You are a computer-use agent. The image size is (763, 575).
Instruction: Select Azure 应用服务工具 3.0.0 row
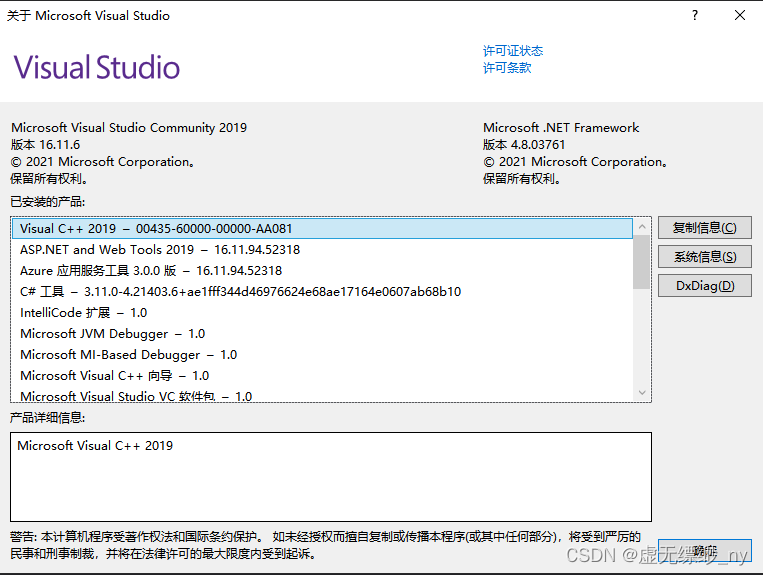322,270
